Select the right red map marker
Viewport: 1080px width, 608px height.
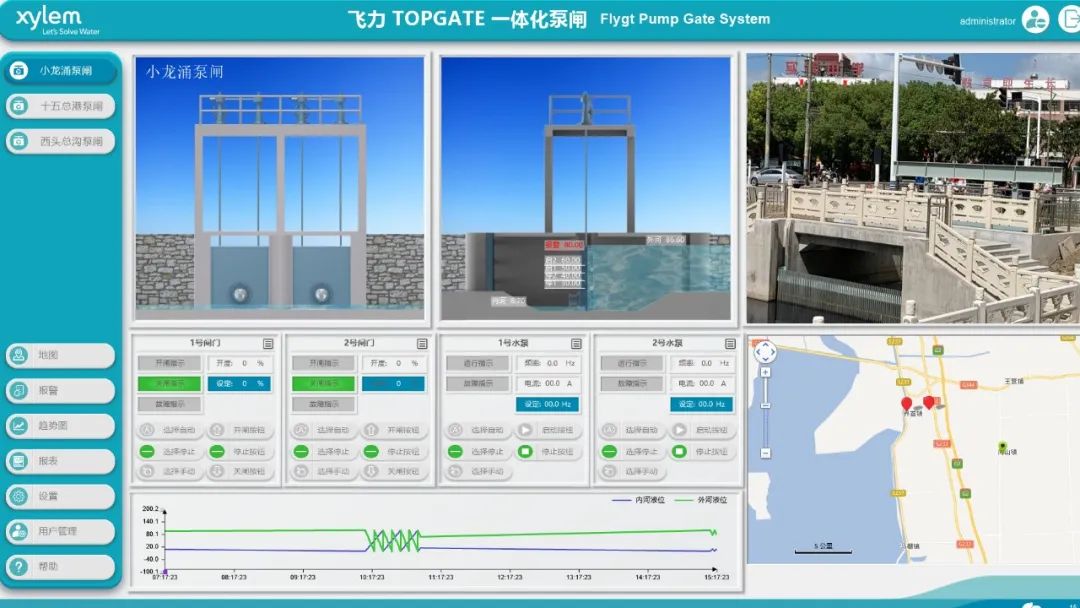(x=928, y=401)
